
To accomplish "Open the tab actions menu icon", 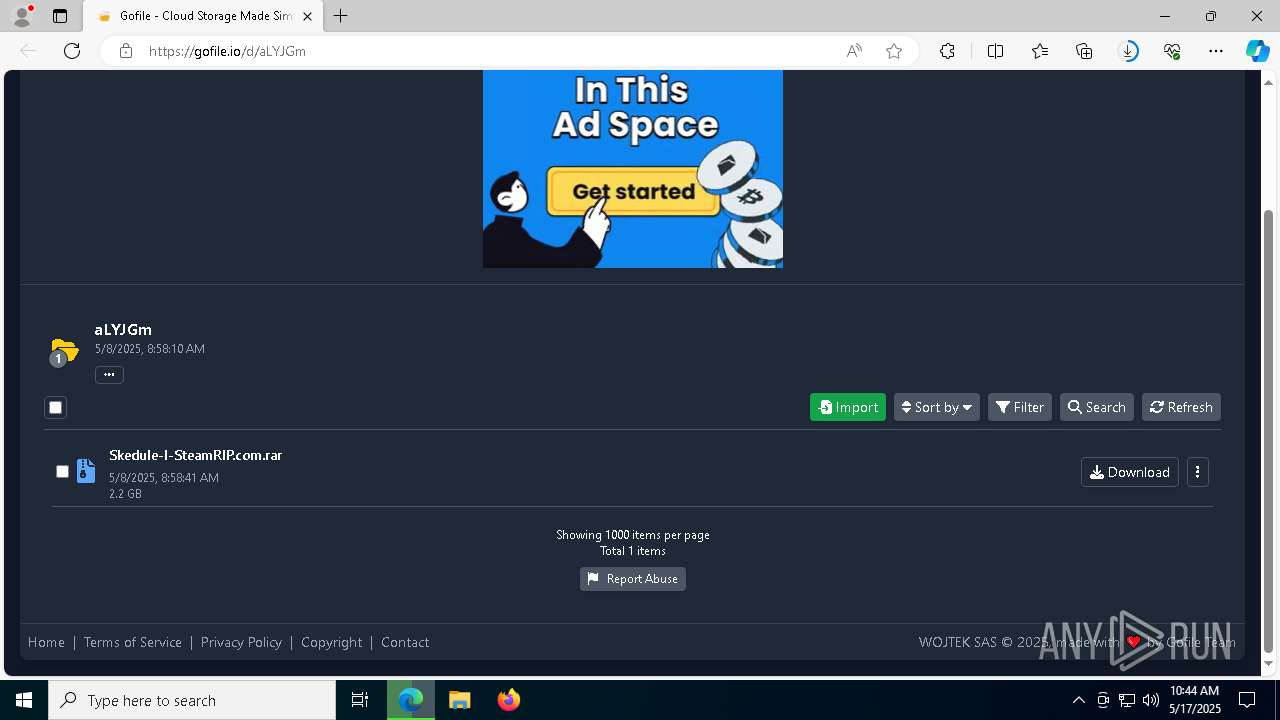I will [x=60, y=16].
